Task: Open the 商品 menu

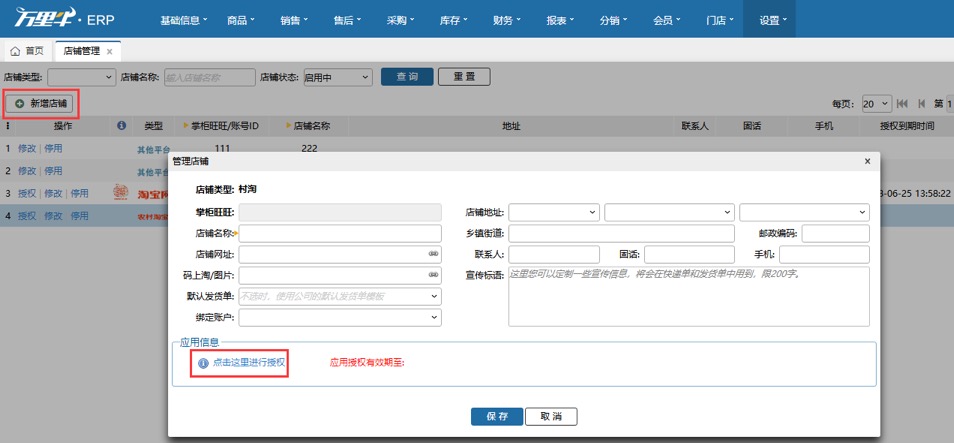Action: tap(240, 19)
